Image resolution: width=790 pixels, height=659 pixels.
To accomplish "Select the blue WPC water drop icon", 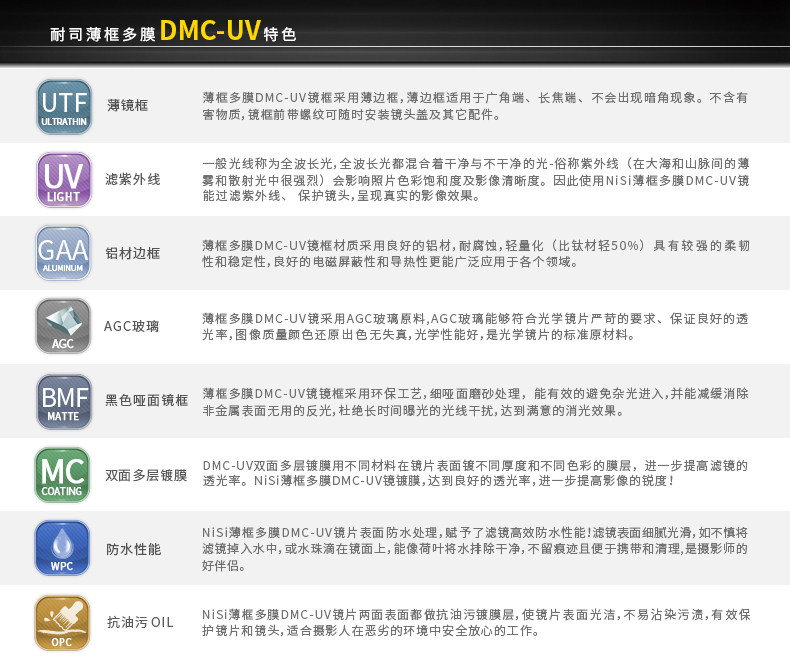I will click(x=62, y=548).
